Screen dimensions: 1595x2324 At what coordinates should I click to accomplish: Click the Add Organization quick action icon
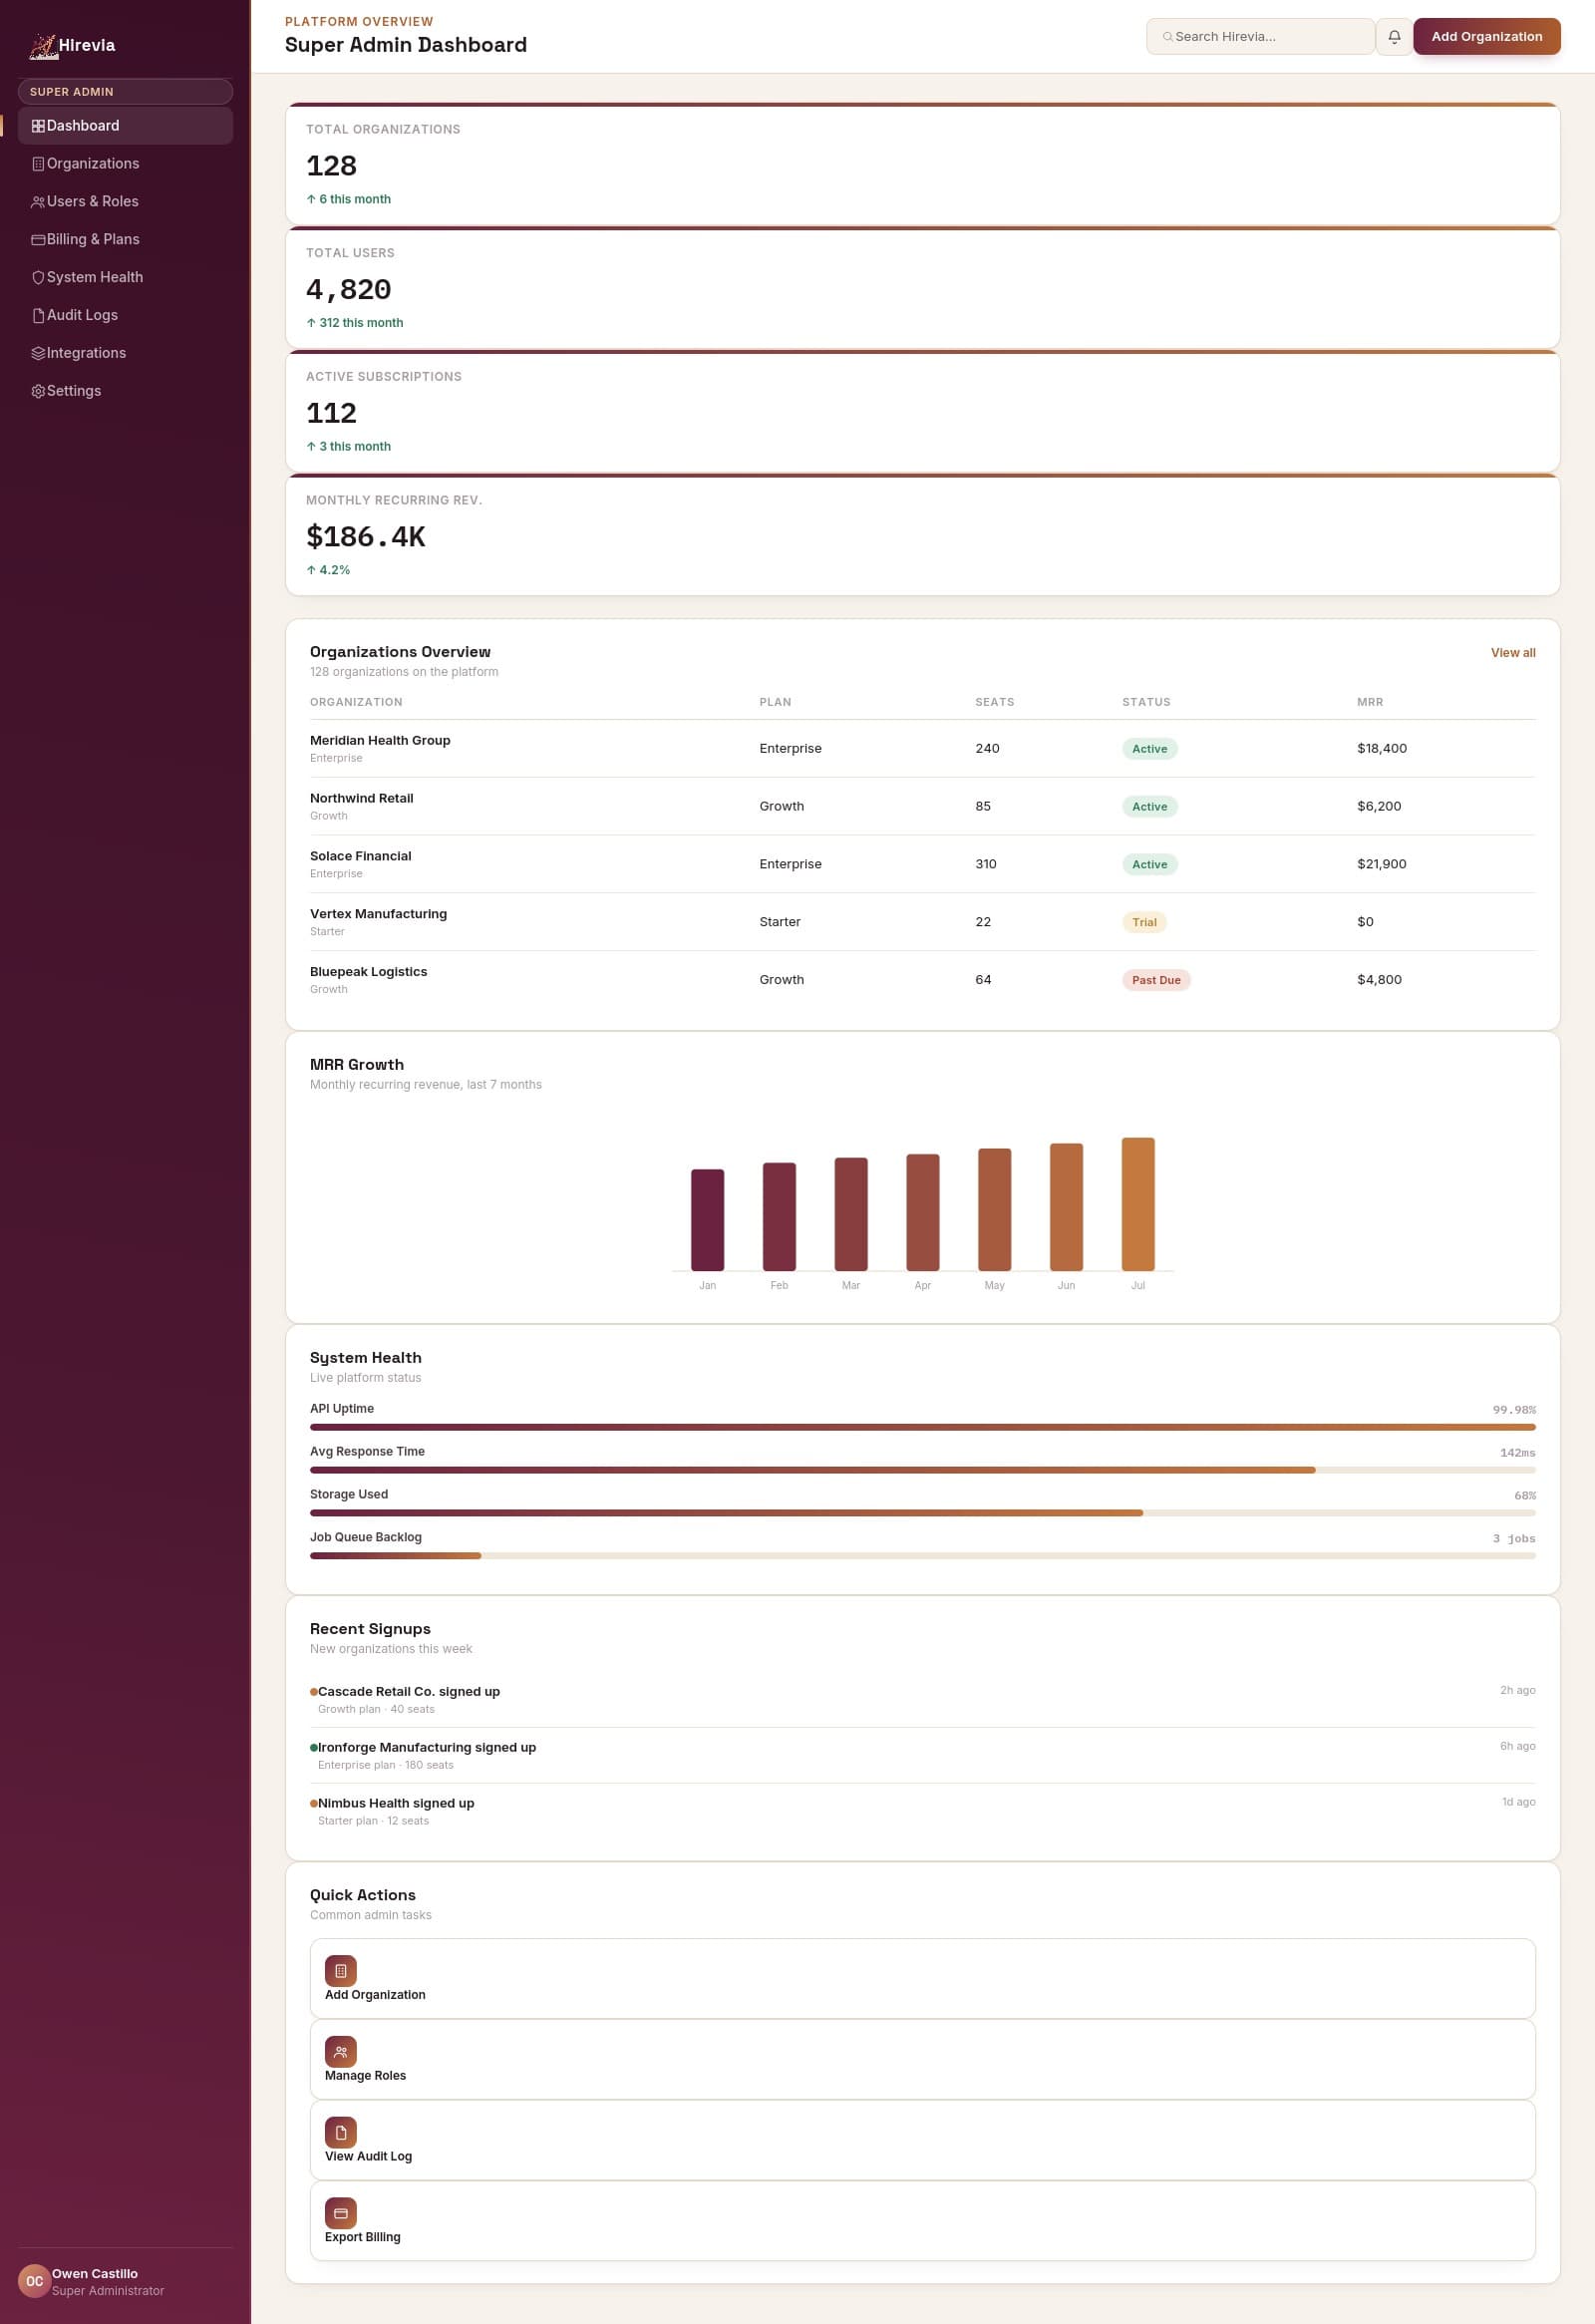(x=340, y=1970)
